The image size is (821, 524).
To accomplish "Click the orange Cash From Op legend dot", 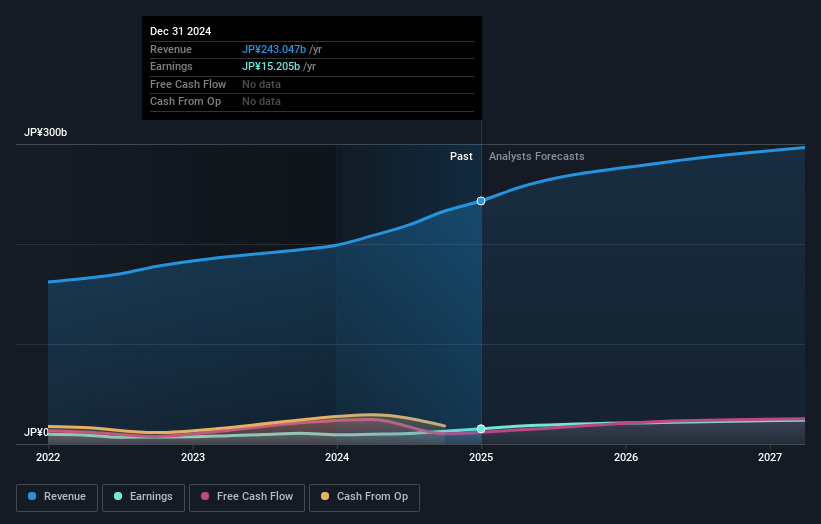I will (x=325, y=496).
